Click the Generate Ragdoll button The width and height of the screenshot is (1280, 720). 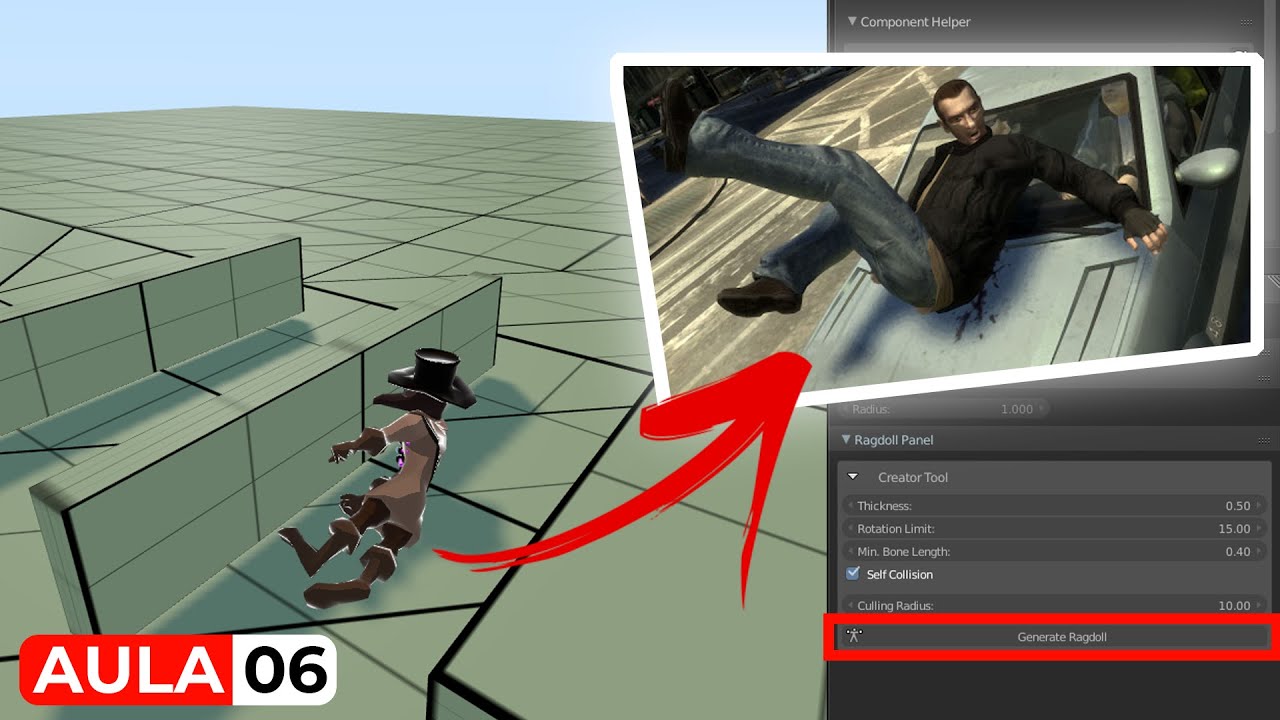(x=1054, y=637)
